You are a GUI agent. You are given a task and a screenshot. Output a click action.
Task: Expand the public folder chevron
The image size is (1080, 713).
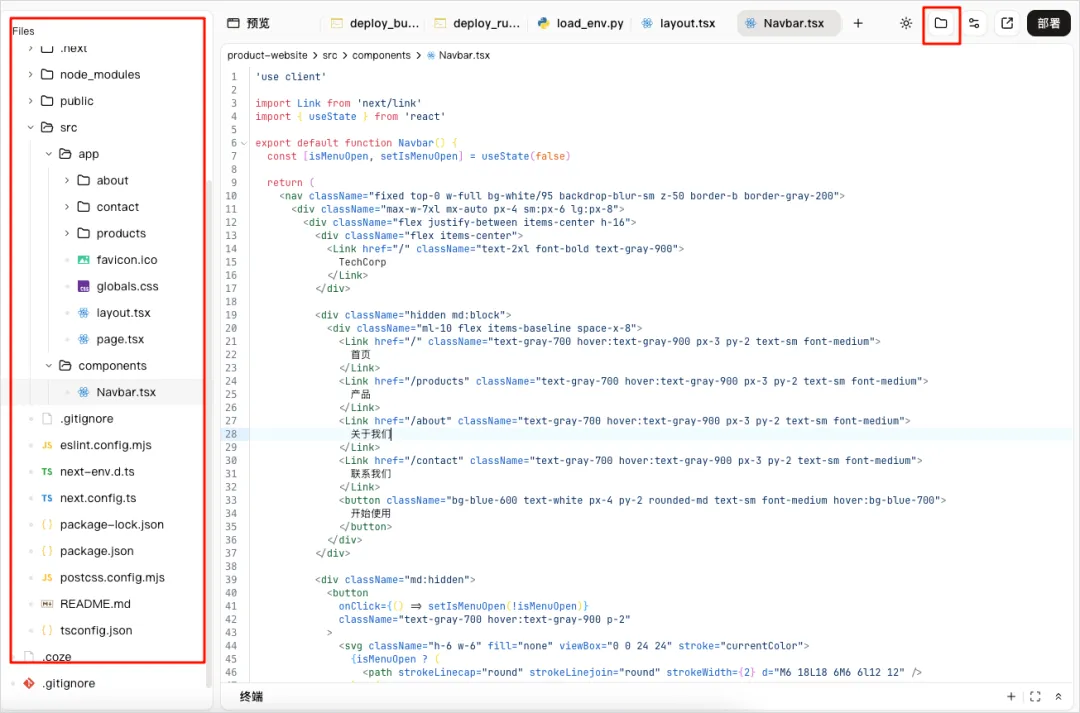(30, 101)
